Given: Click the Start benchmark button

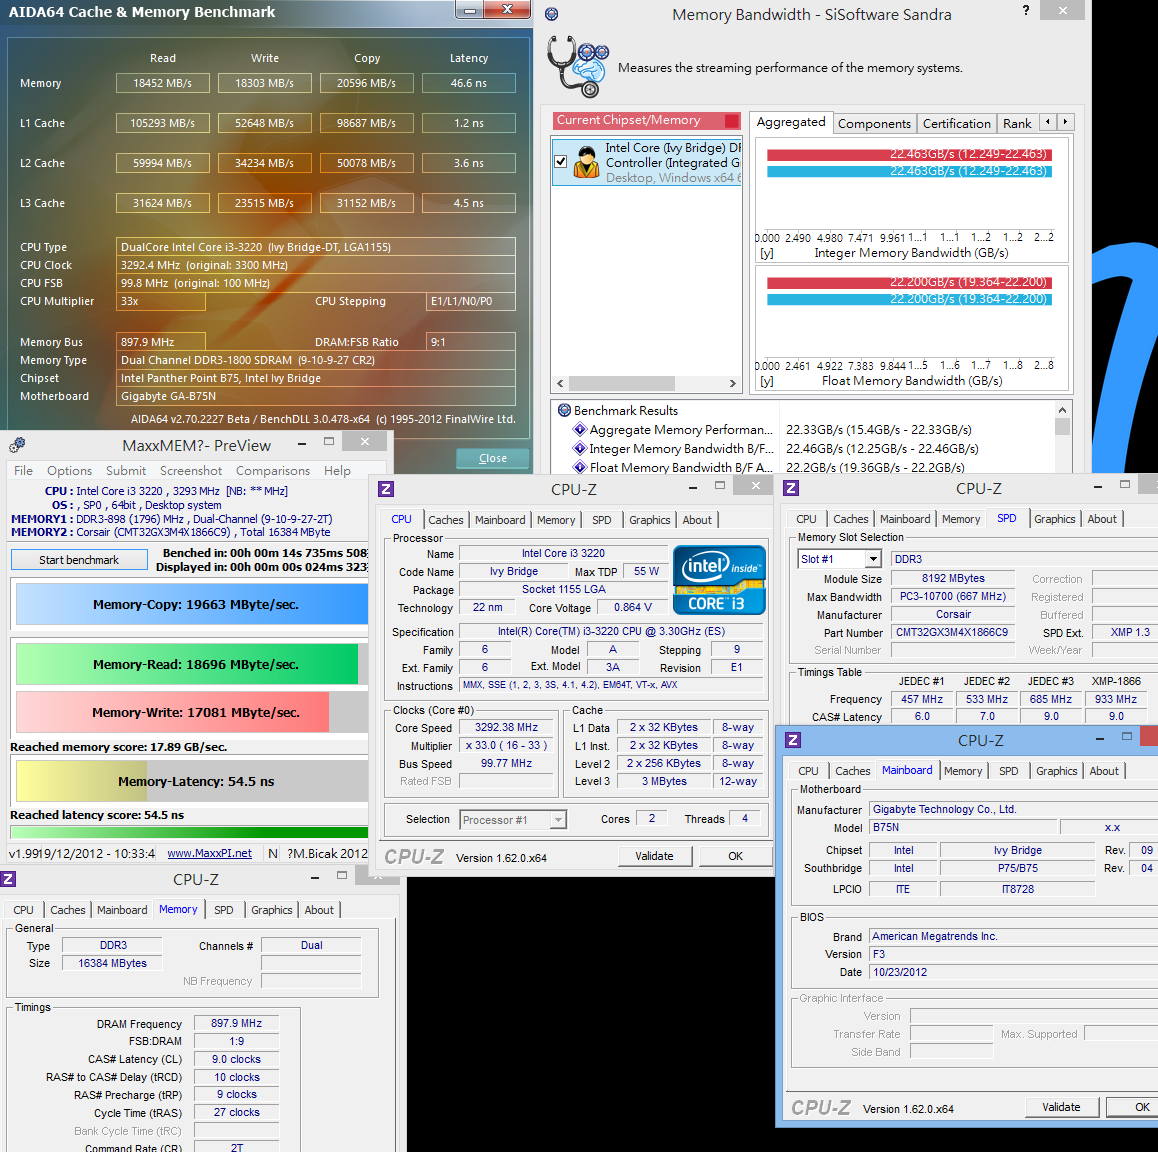Looking at the screenshot, I should (79, 560).
